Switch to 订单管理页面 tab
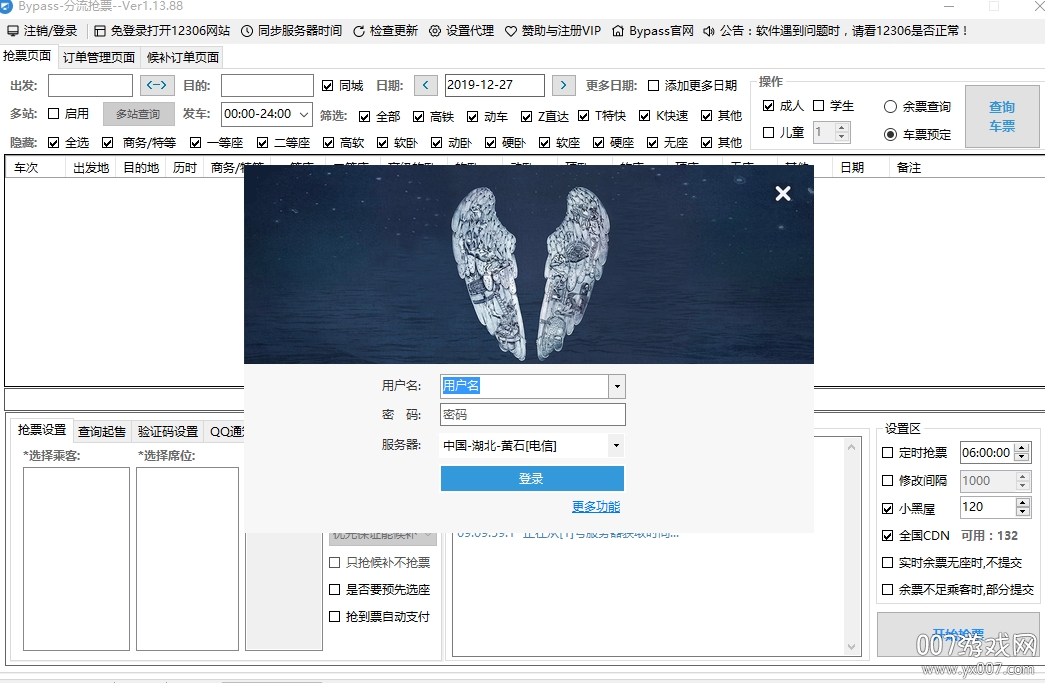The height and width of the screenshot is (683, 1045). (x=99, y=57)
